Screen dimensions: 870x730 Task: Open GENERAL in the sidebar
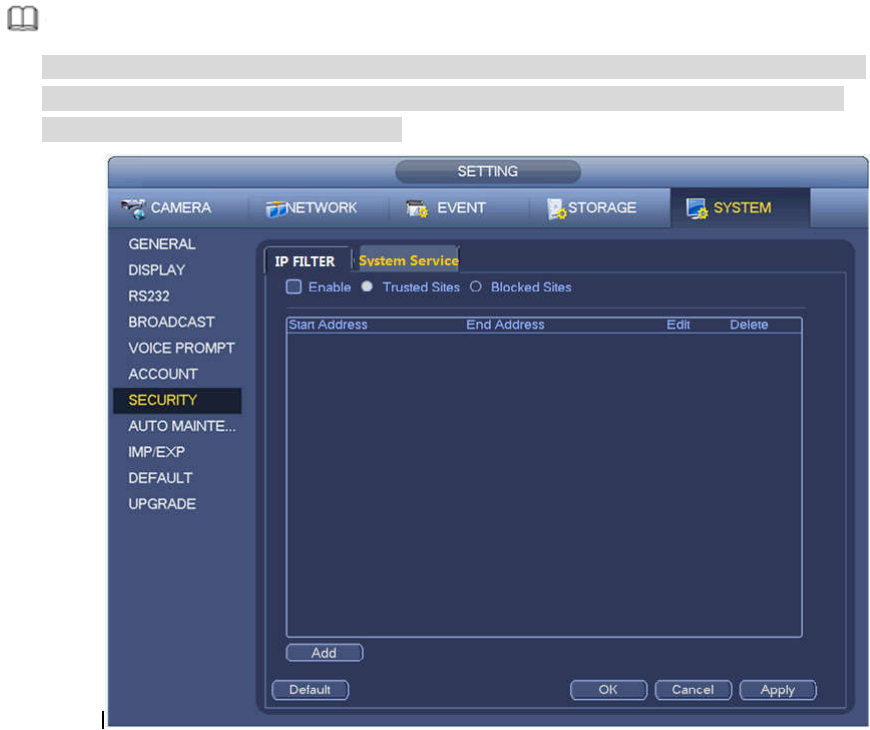[162, 244]
